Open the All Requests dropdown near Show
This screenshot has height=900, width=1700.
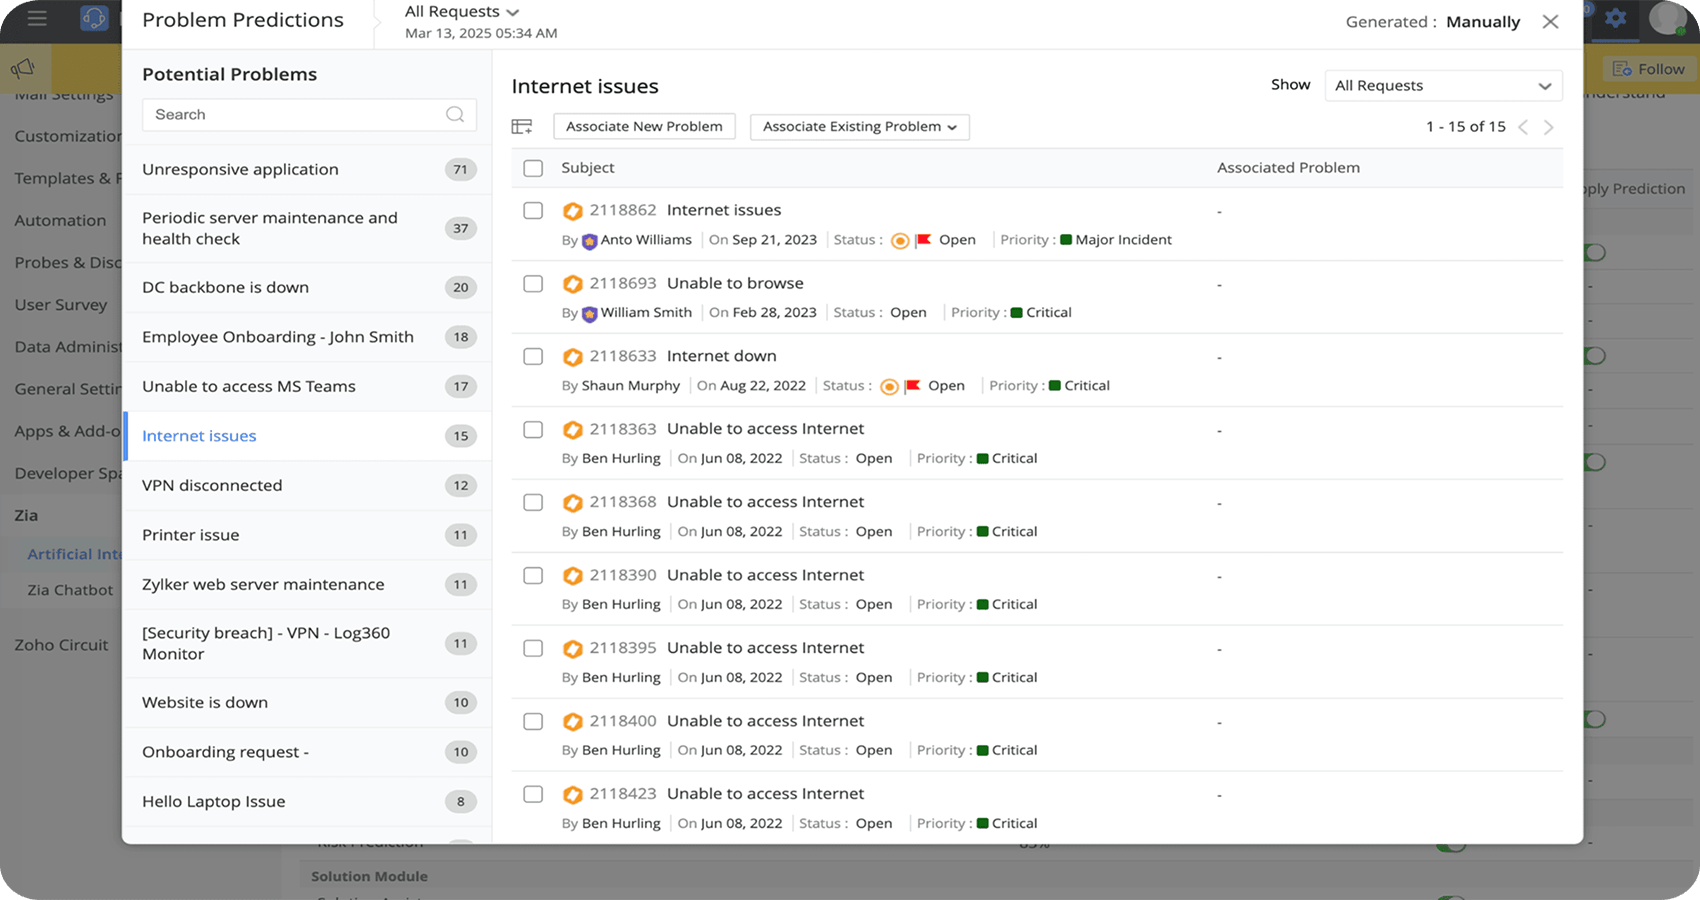point(1443,85)
